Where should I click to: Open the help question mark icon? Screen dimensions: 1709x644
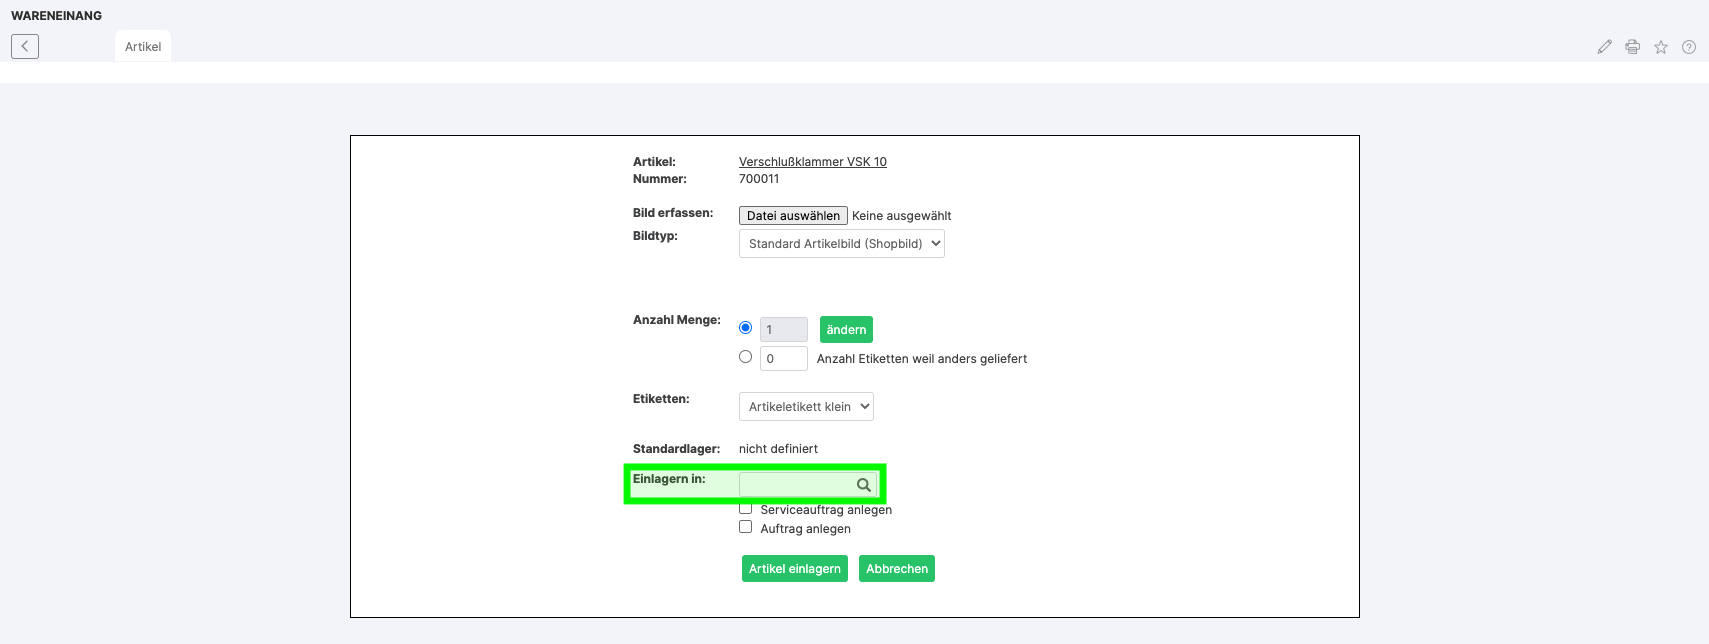click(1688, 47)
